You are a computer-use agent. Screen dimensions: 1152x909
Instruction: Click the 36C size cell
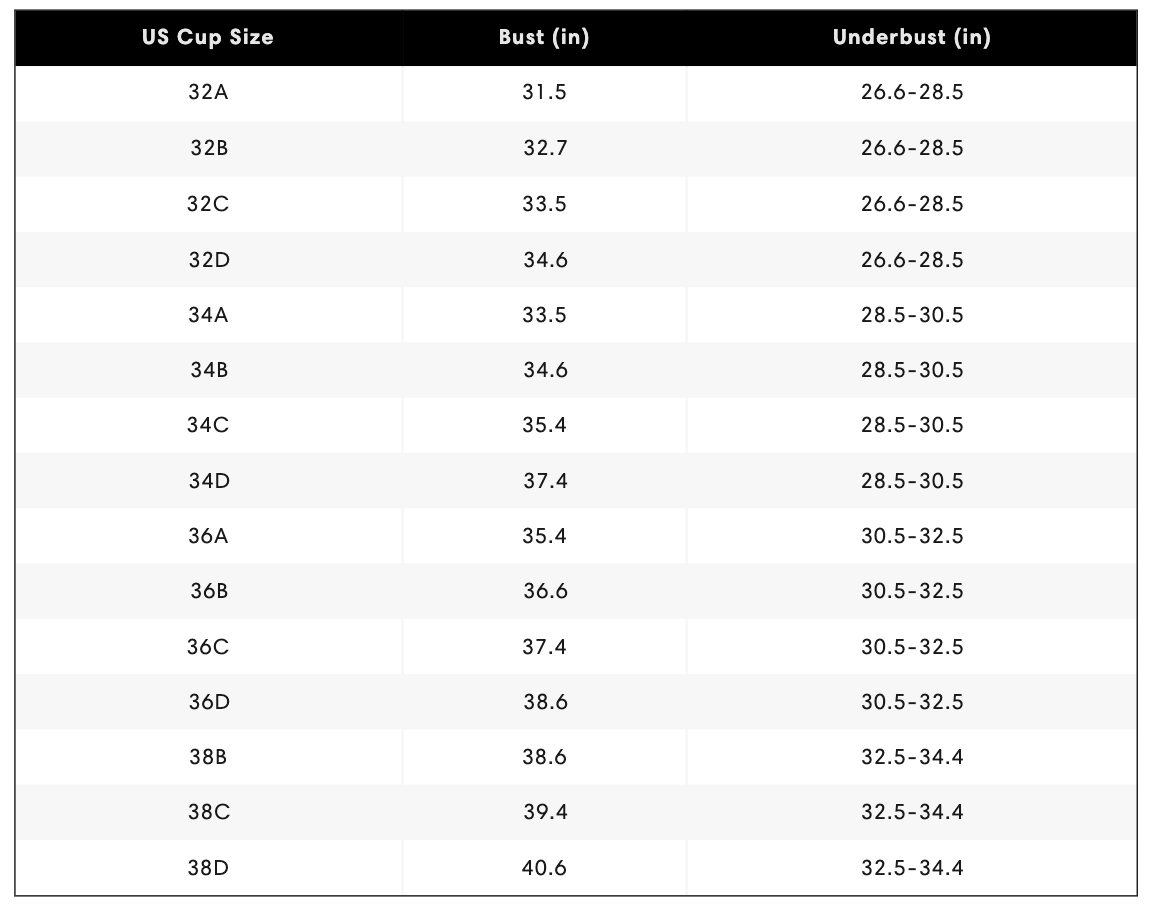coord(208,647)
